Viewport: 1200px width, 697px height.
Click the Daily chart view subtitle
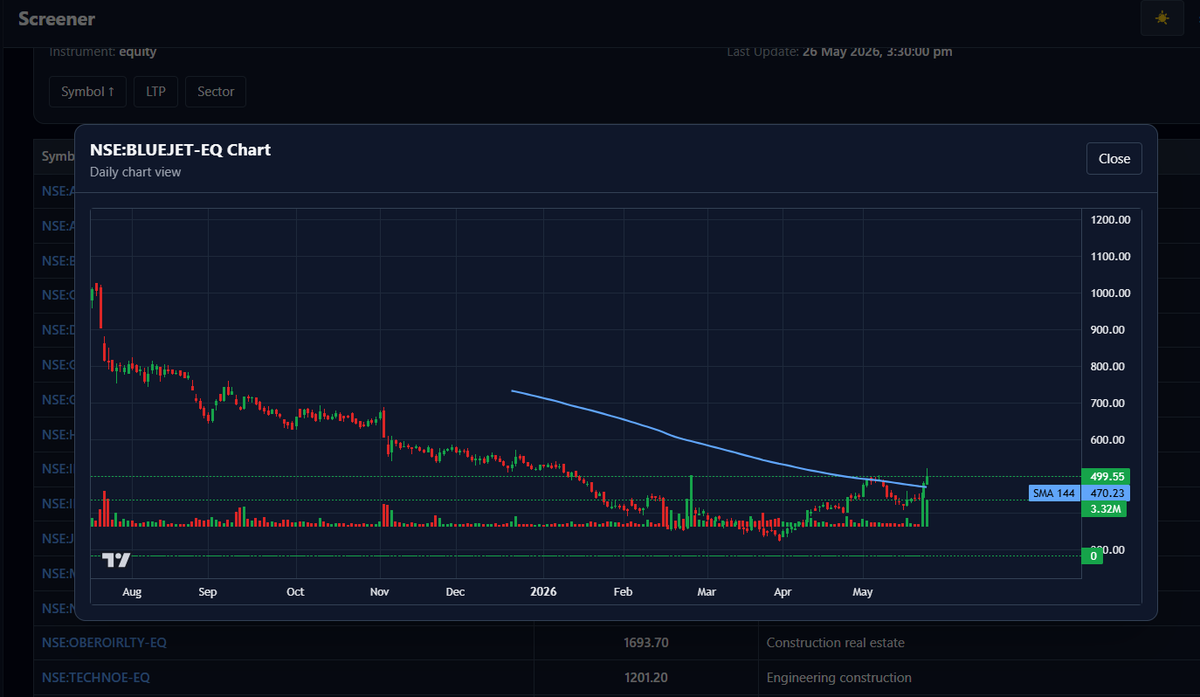coord(135,172)
